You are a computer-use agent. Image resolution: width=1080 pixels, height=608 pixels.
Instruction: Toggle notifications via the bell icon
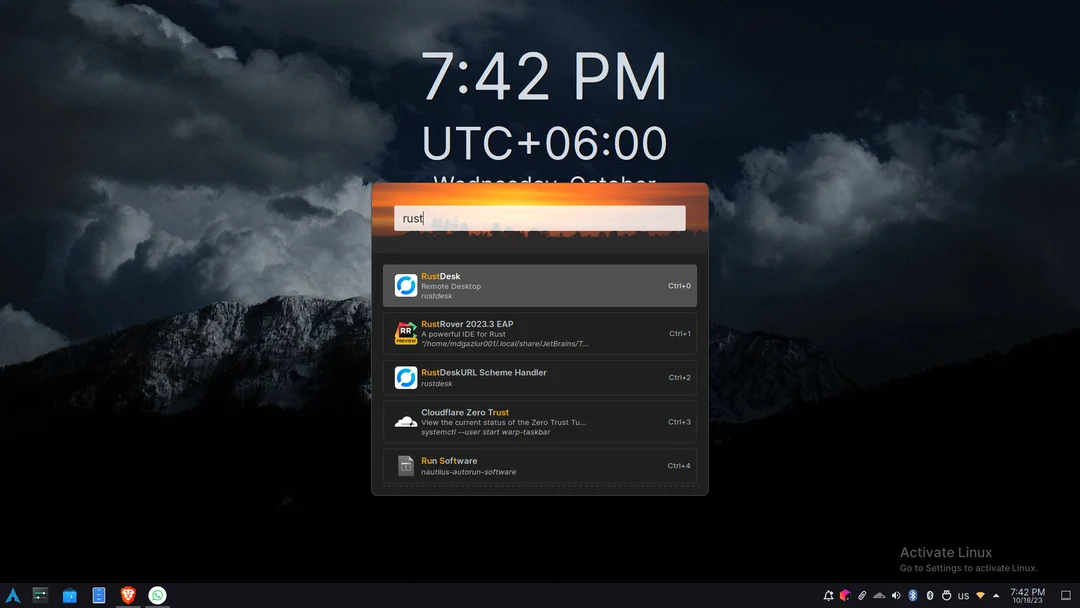[828, 595]
